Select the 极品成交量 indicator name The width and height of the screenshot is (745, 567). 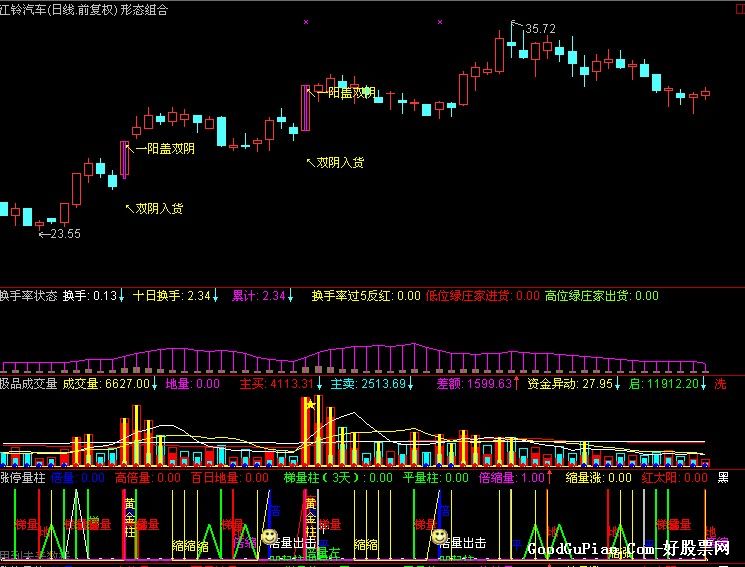coord(29,384)
